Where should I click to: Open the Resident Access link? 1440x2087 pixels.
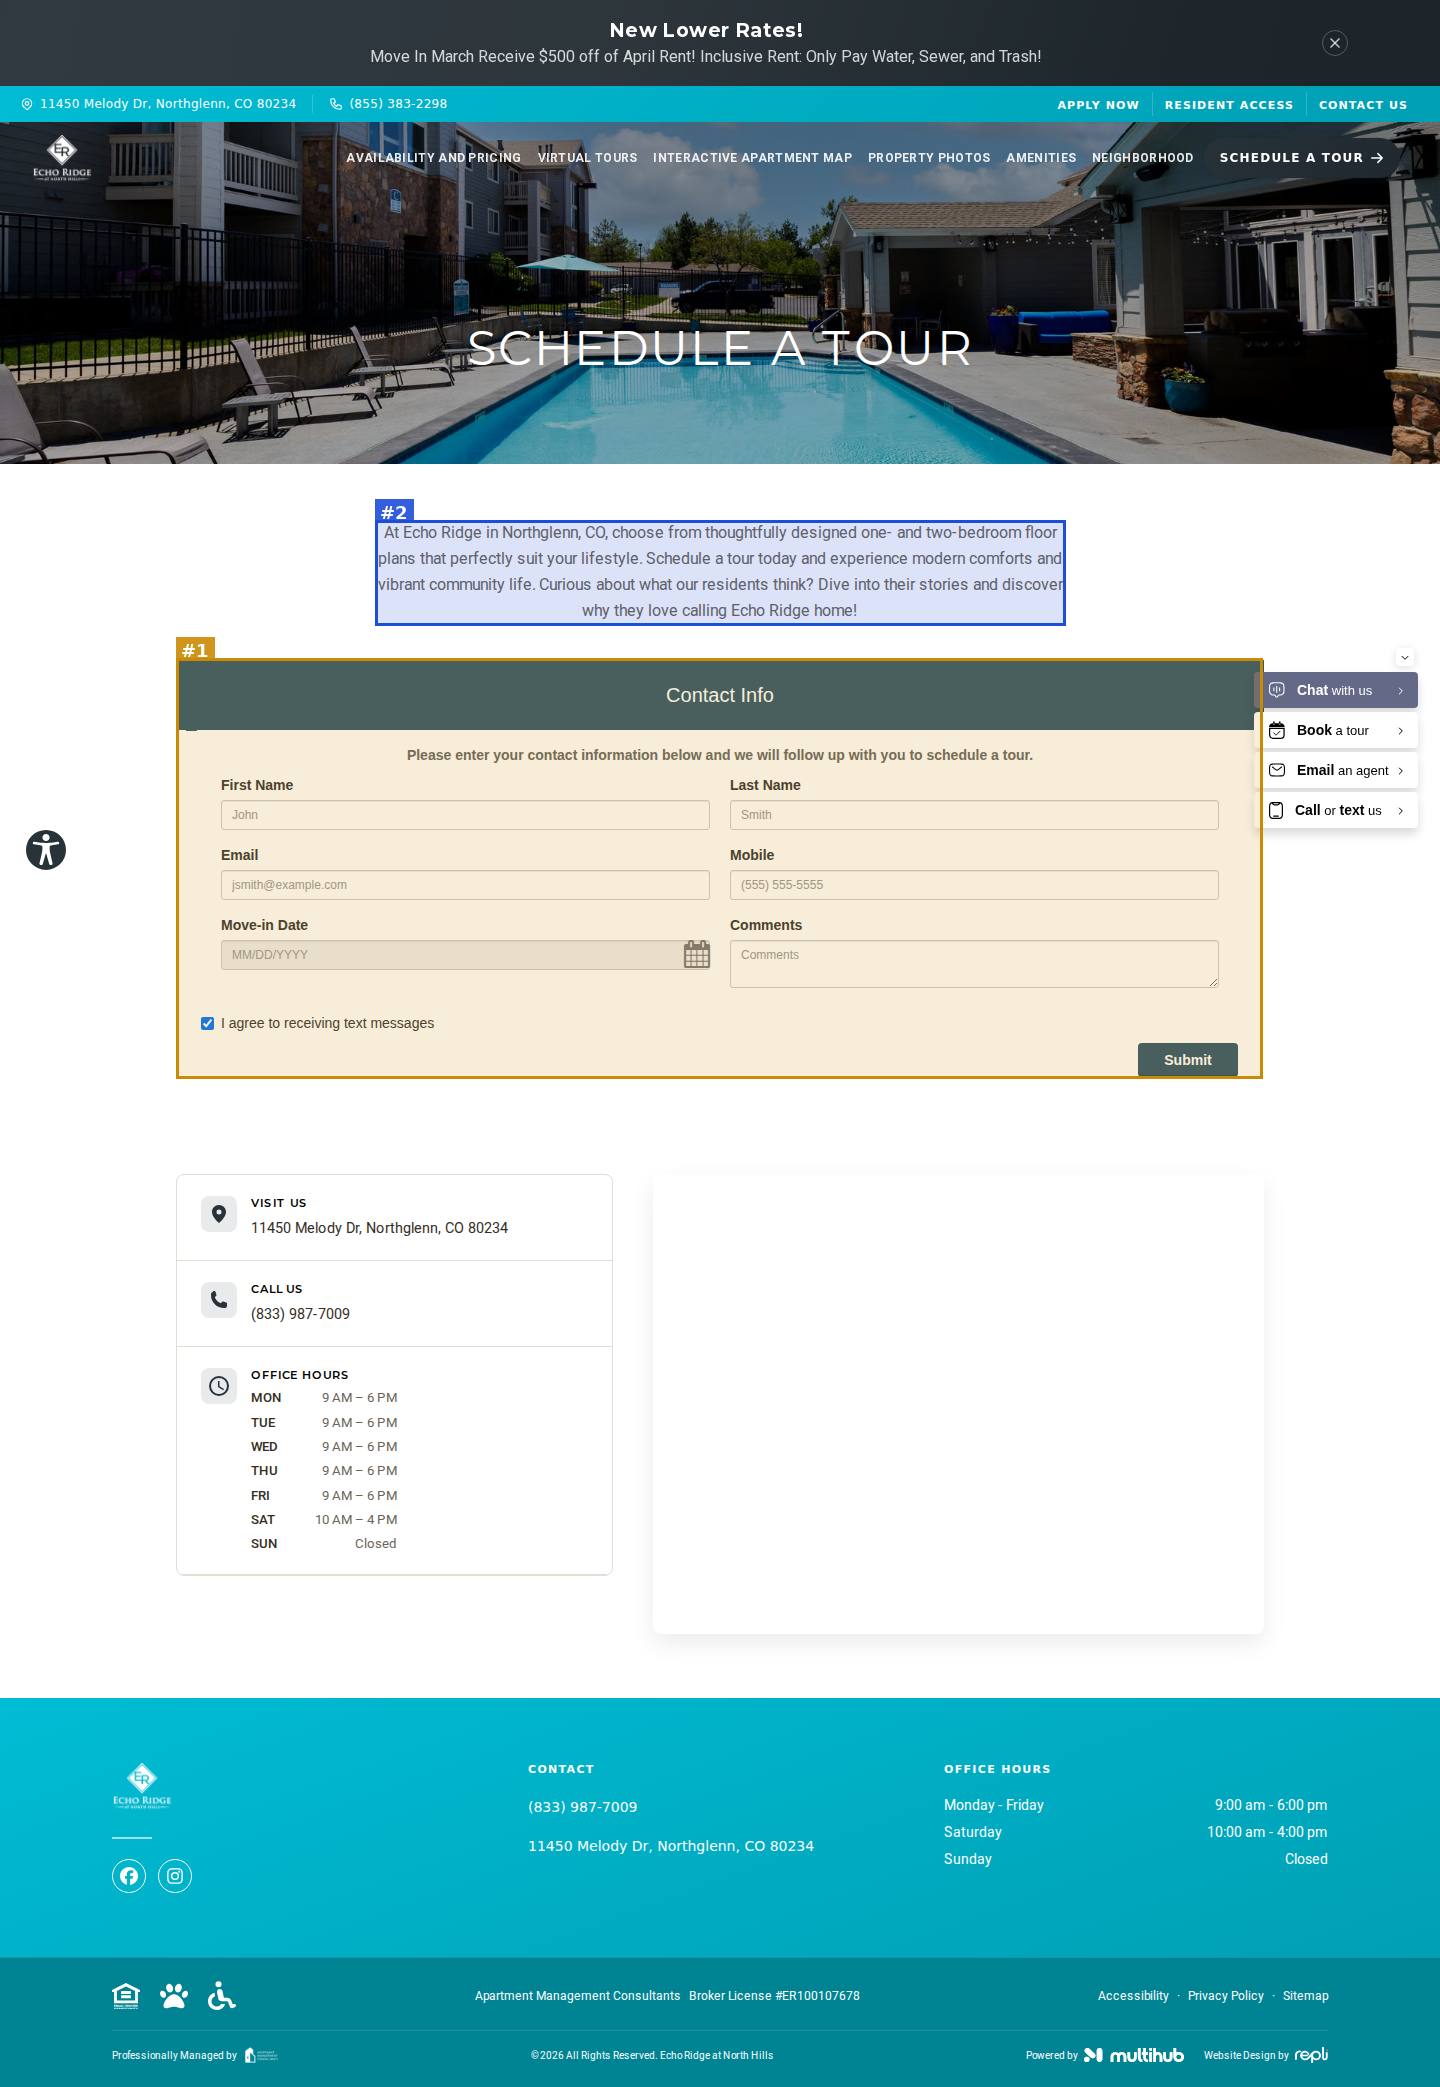tap(1229, 105)
